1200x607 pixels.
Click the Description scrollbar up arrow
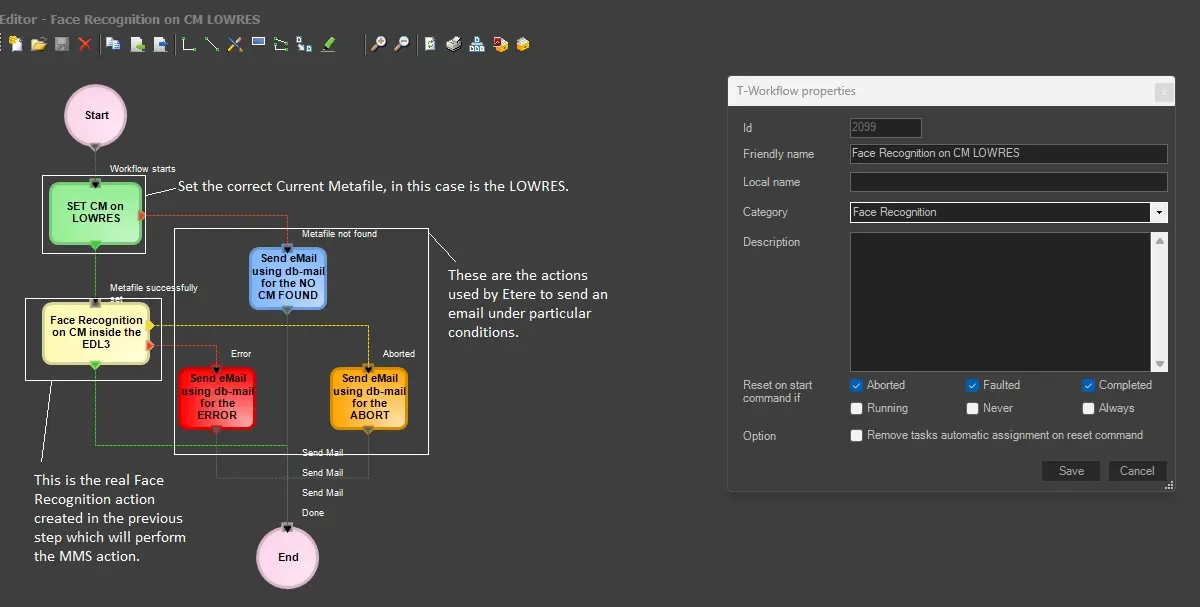click(1160, 241)
